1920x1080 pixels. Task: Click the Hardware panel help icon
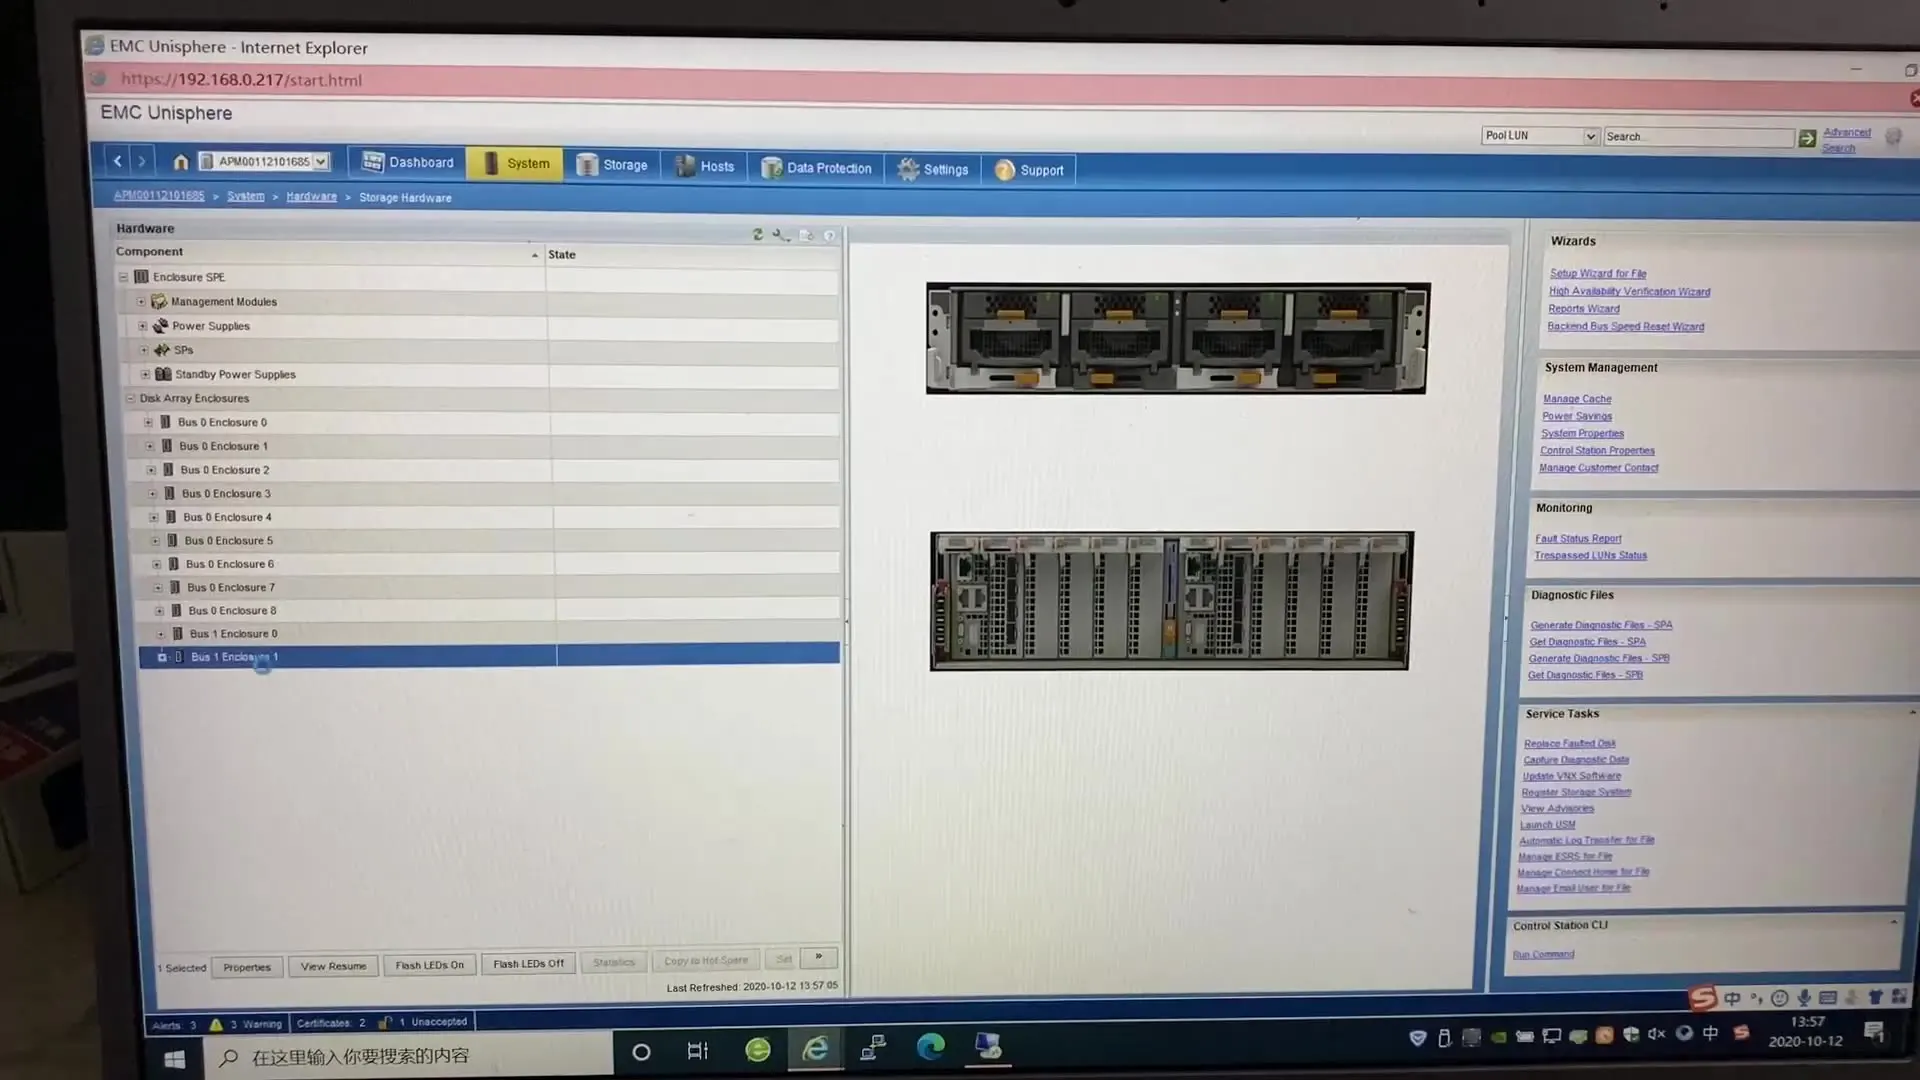(x=829, y=236)
